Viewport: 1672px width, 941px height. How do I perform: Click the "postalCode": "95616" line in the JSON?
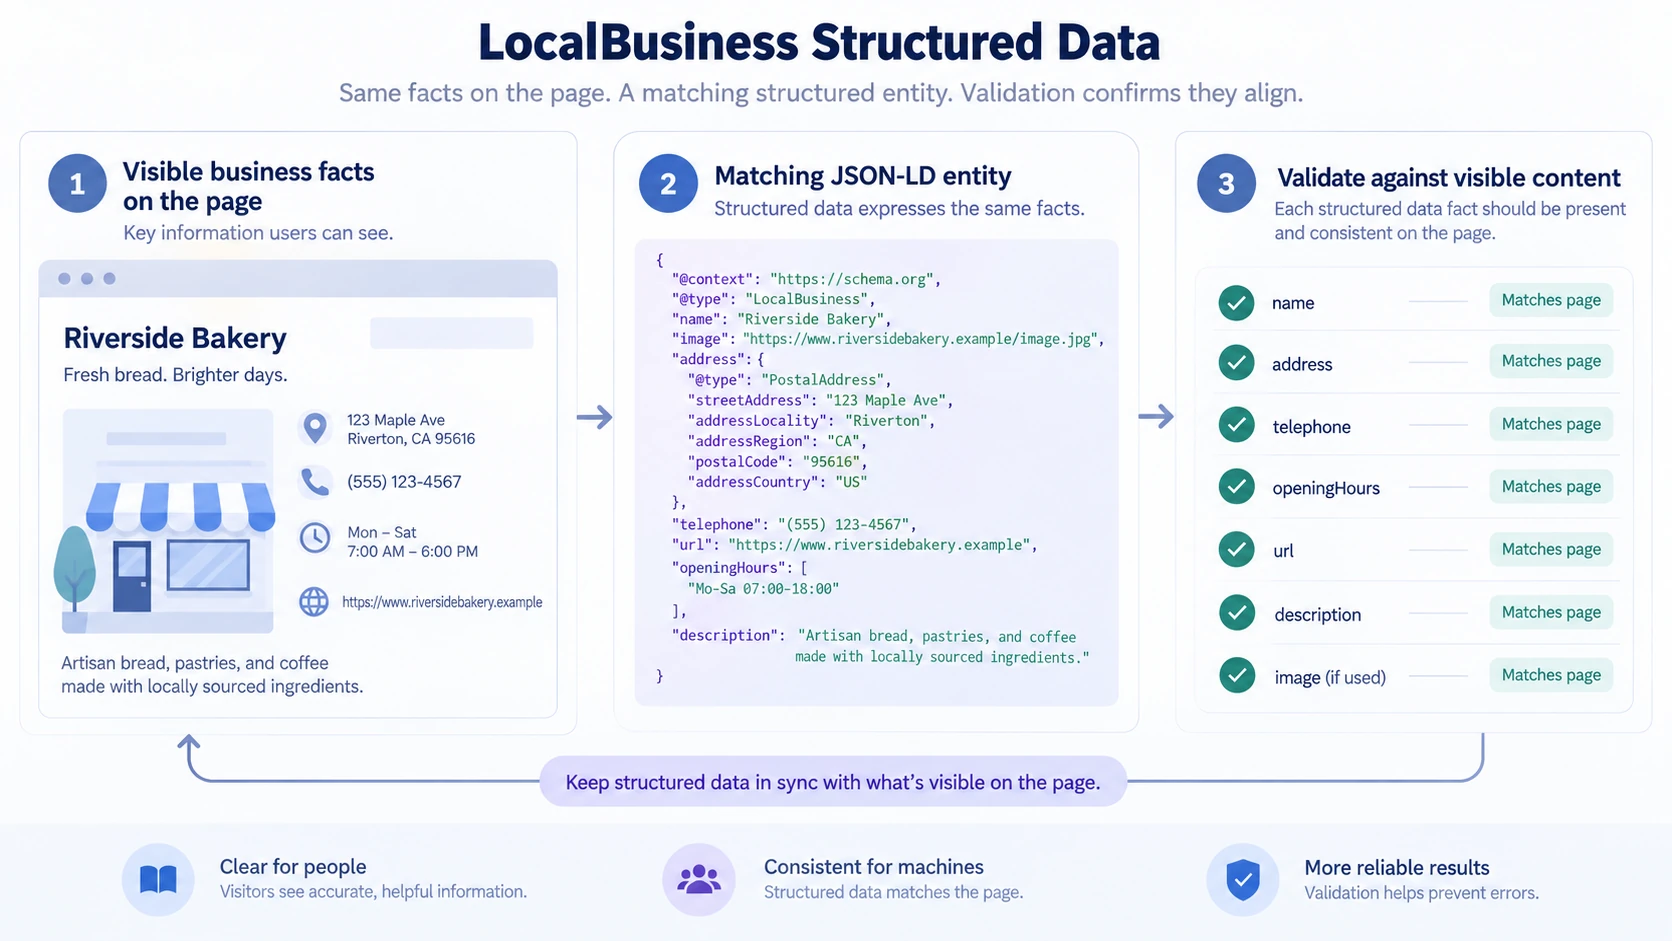coord(777,462)
